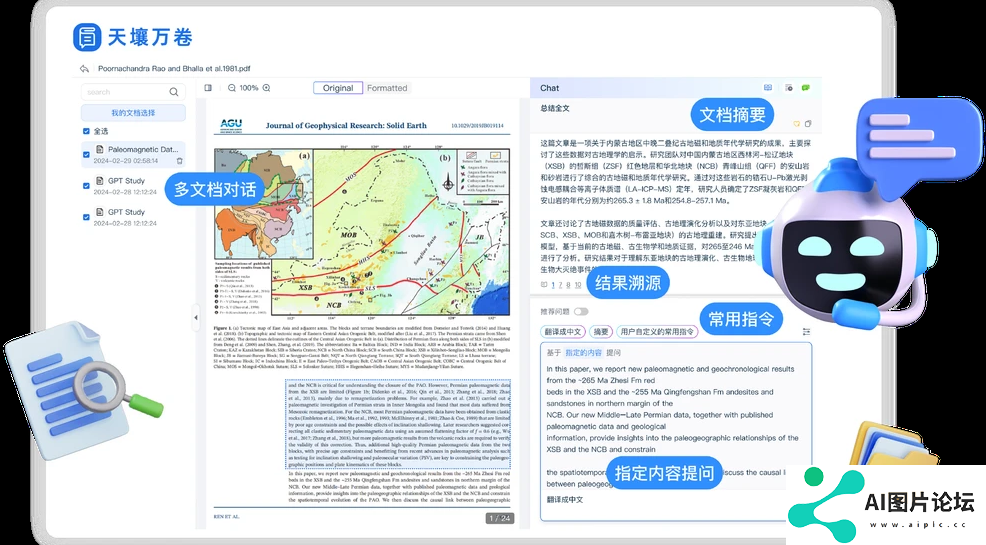This screenshot has height=545, width=986.
Task: Click the search input field
Action: [x=133, y=92]
